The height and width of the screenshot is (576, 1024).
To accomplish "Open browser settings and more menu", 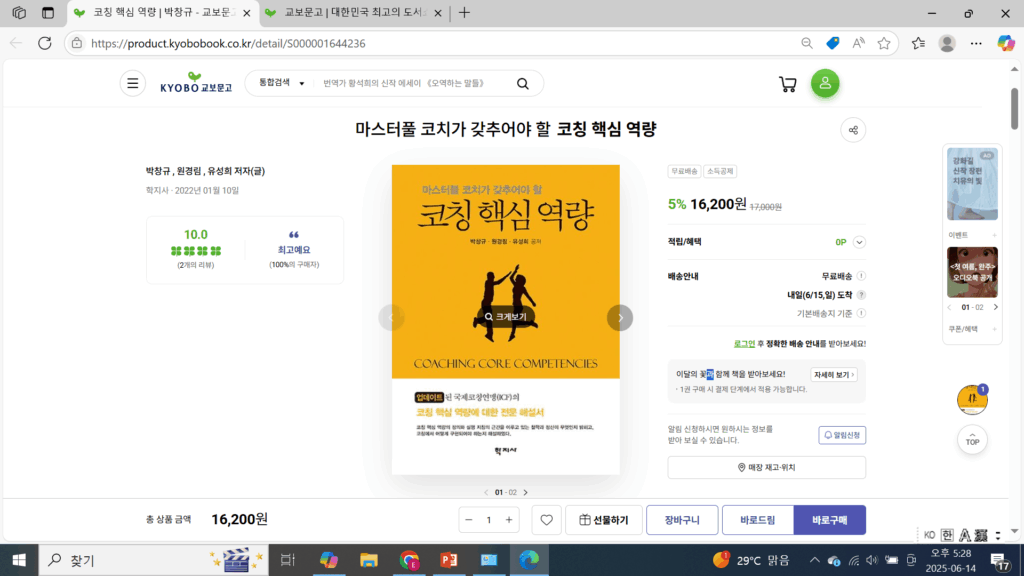I will pyautogui.click(x=976, y=43).
